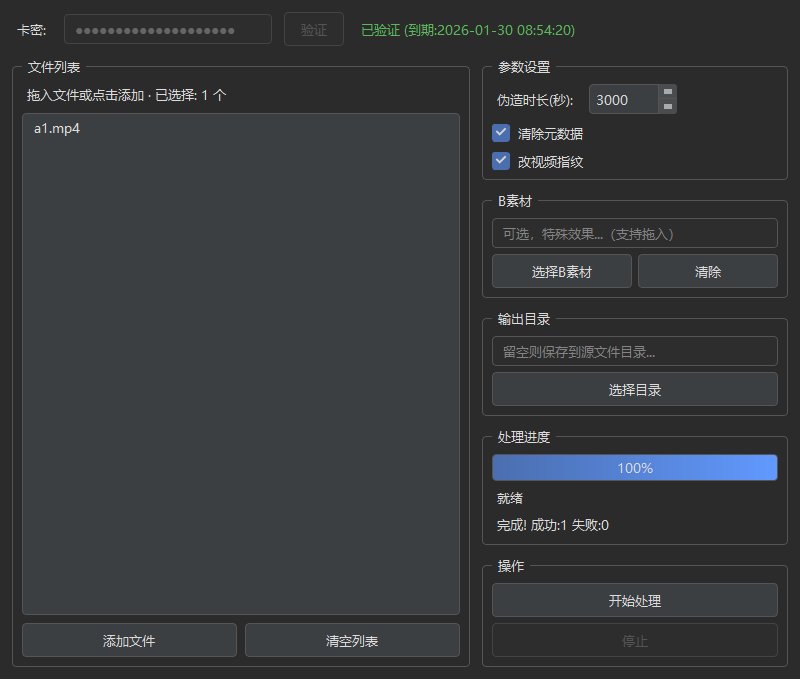Select a1.mp4 in the file list
This screenshot has width=800, height=679.
coord(57,129)
